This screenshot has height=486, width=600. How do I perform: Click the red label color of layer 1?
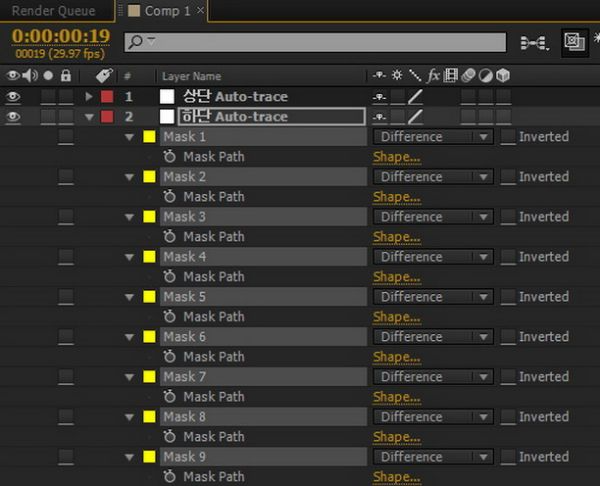point(107,97)
